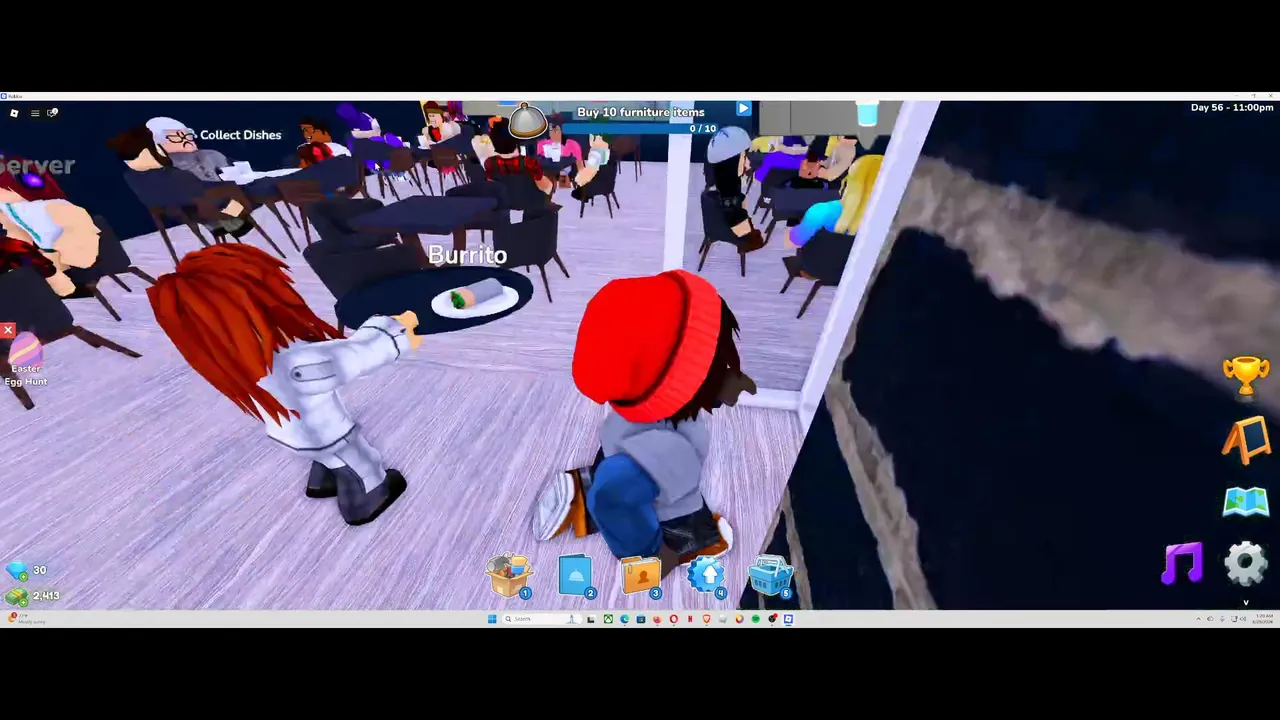Select hotbar slot 2 blue card
This screenshot has height=720, width=1280.
pyautogui.click(x=576, y=576)
